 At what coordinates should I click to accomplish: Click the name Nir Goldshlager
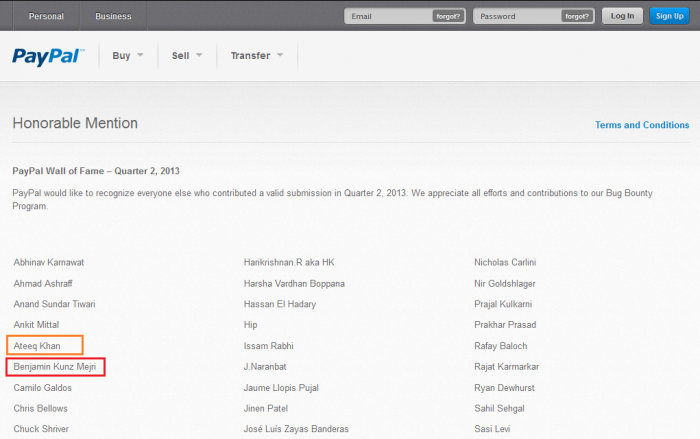click(504, 284)
